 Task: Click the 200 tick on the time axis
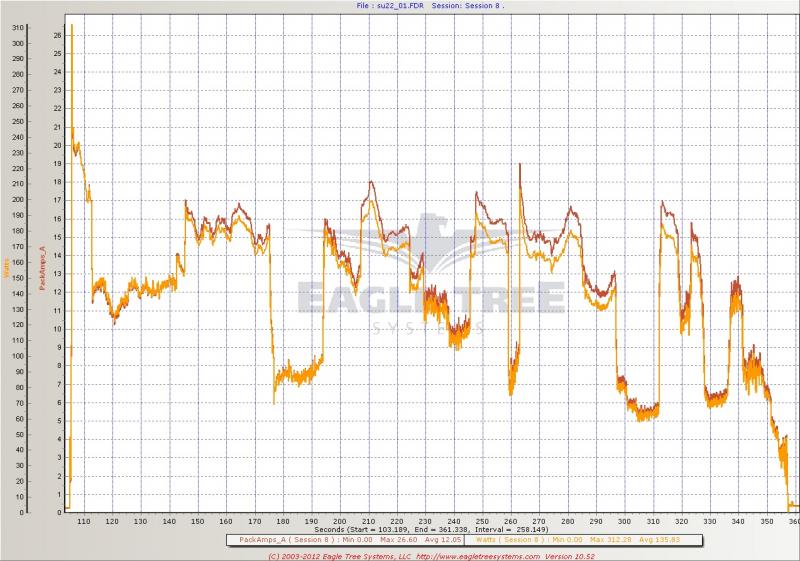tap(340, 521)
